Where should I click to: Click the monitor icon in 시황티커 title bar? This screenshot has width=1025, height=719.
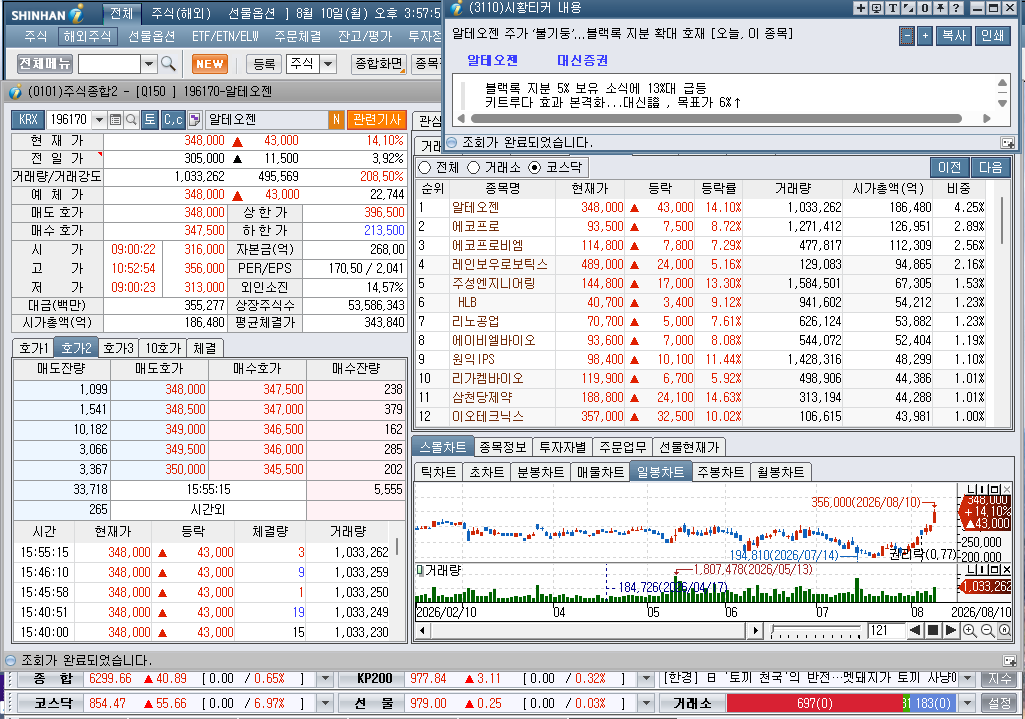point(877,8)
